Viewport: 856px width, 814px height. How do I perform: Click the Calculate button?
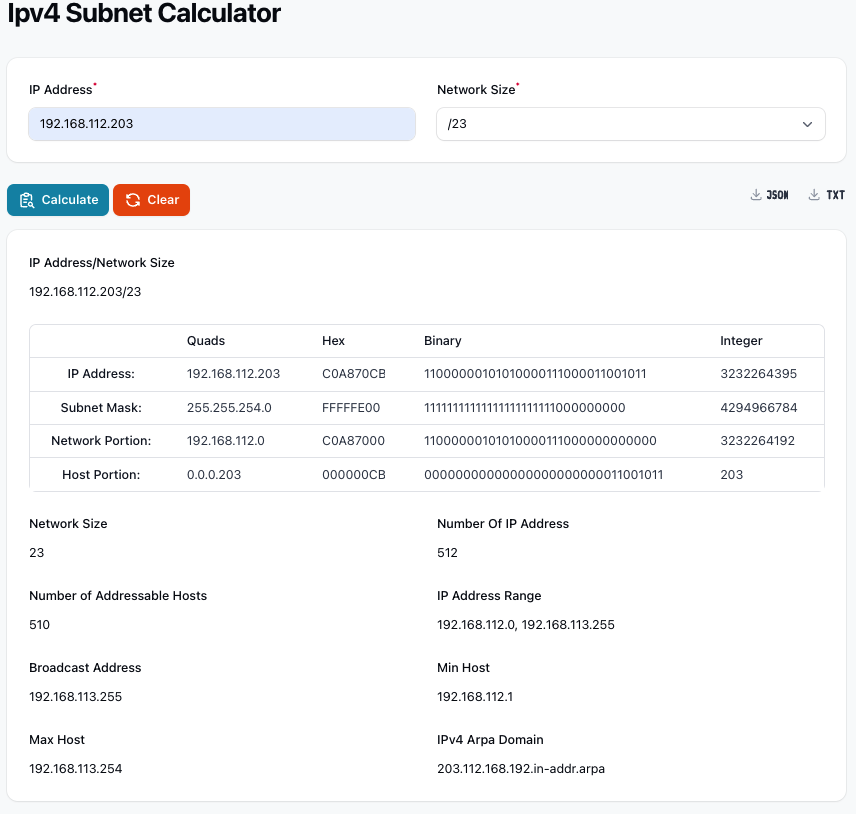tap(58, 200)
